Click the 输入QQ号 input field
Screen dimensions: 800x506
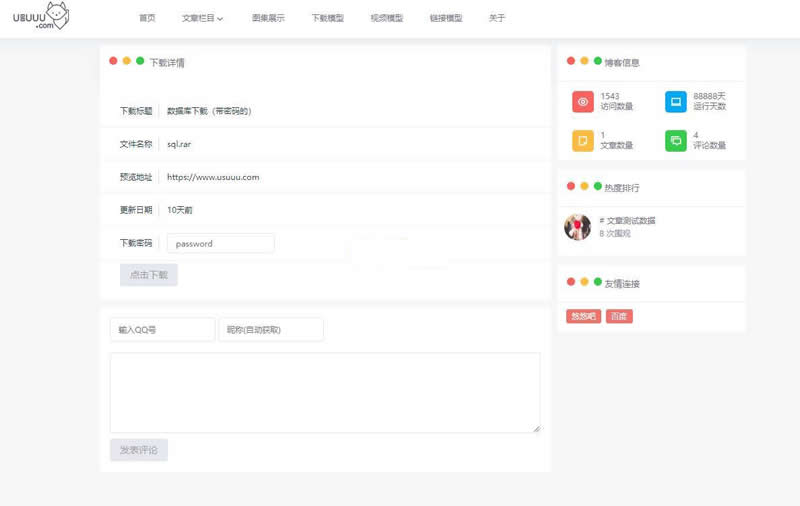point(162,330)
